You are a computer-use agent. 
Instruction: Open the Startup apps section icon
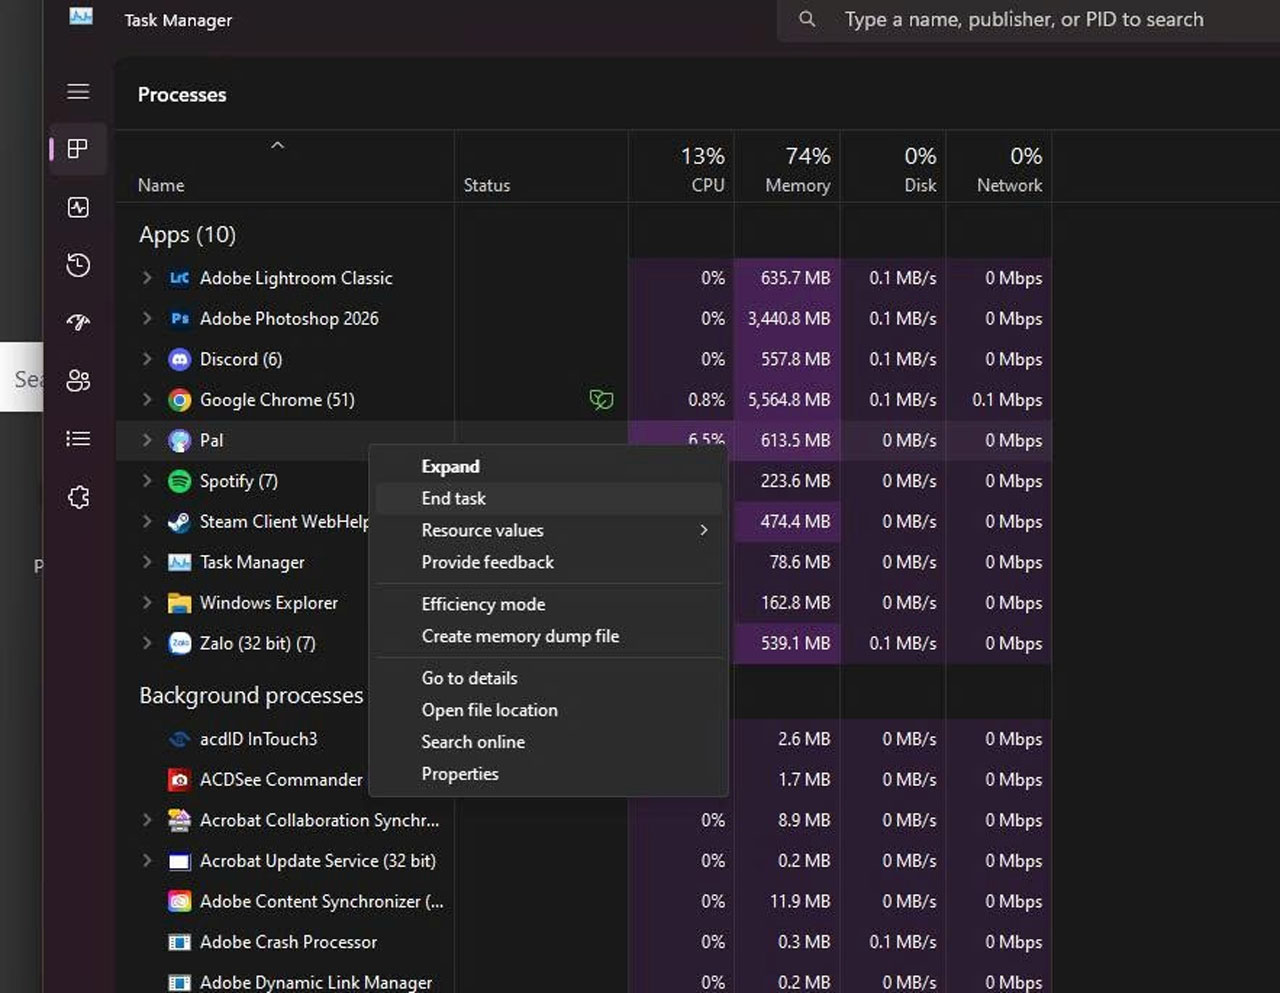[x=78, y=322]
